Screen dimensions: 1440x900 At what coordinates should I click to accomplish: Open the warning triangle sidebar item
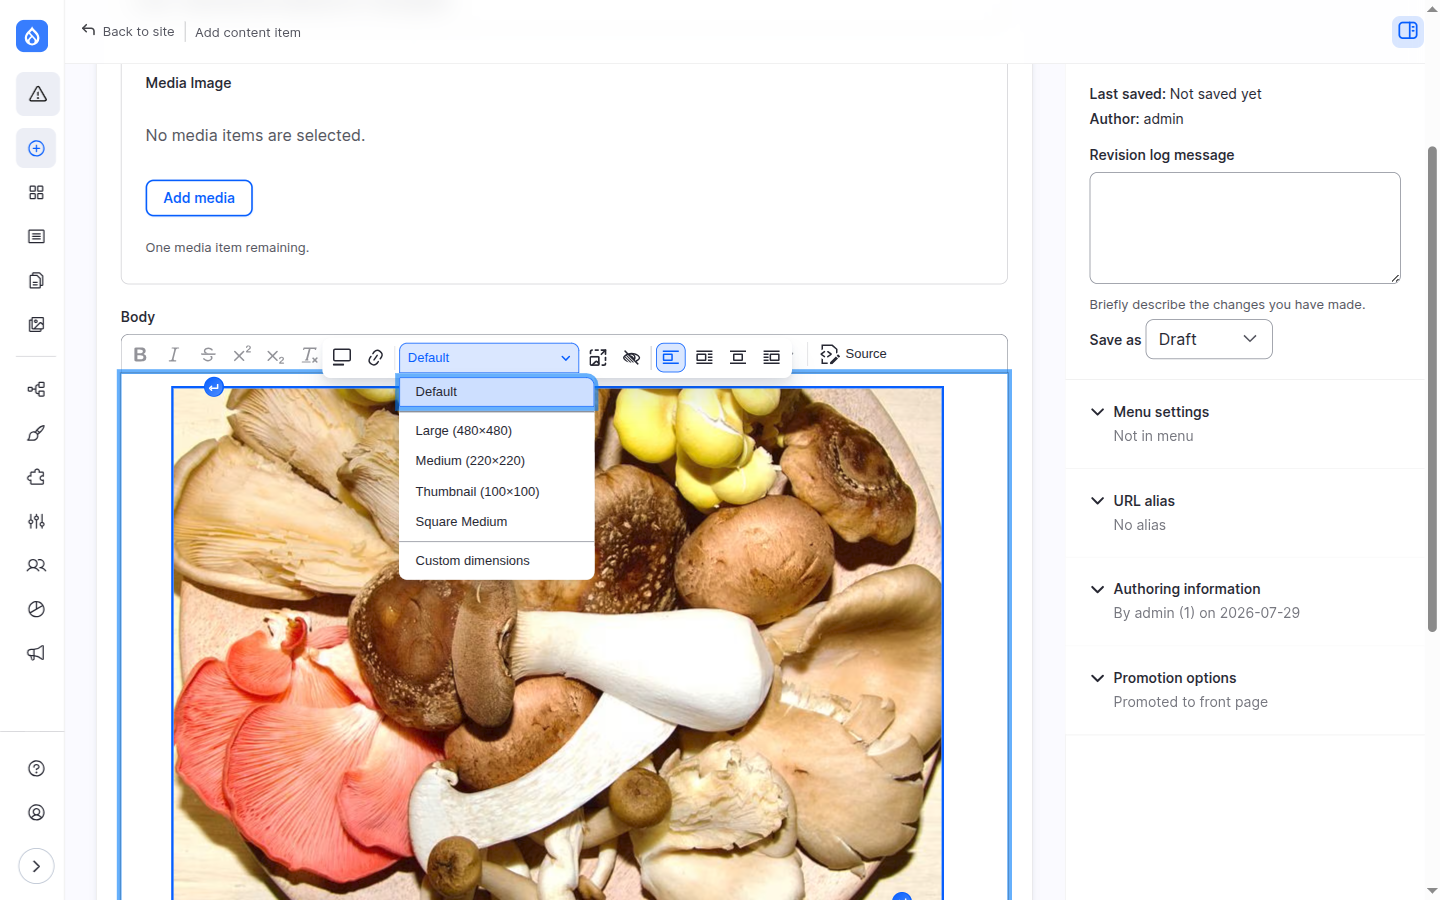[37, 94]
